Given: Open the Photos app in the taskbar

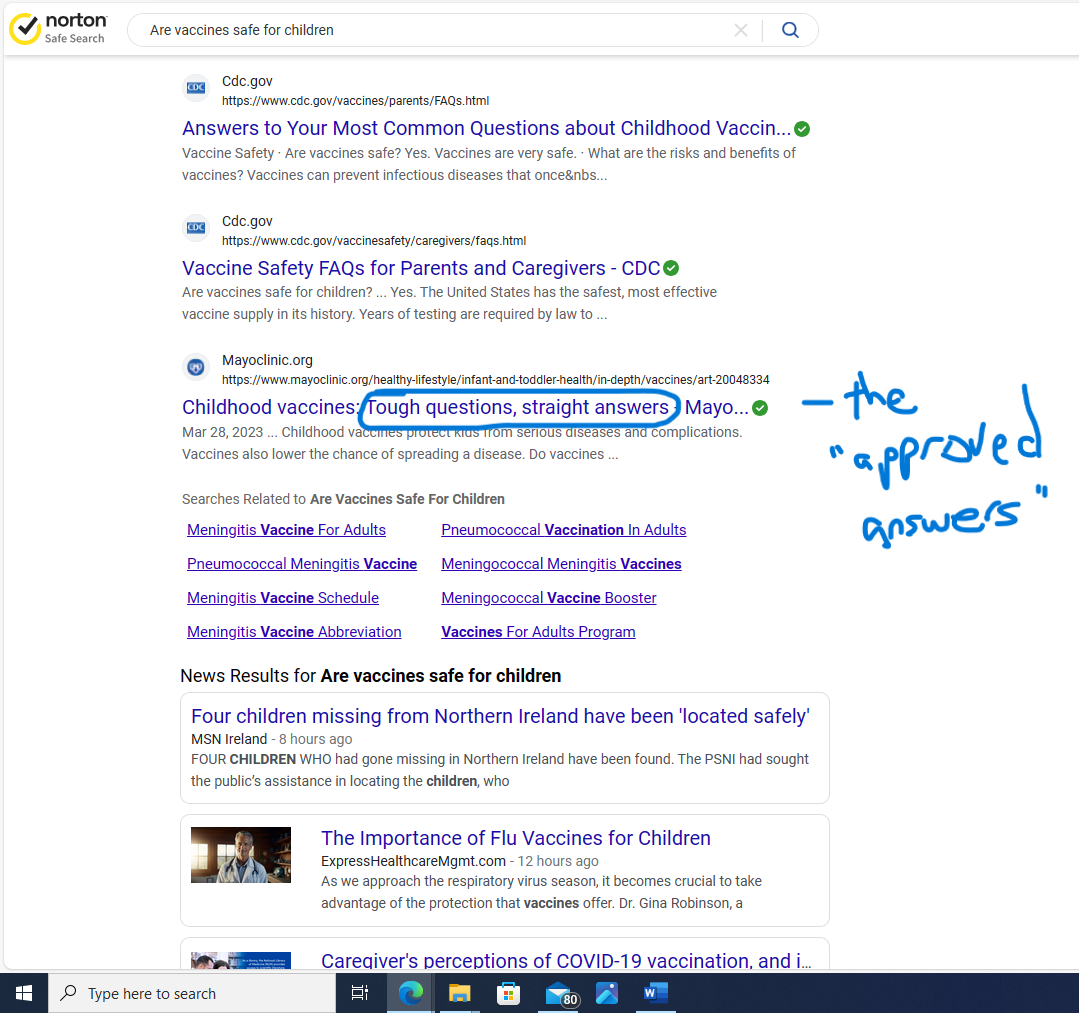Looking at the screenshot, I should pos(607,993).
